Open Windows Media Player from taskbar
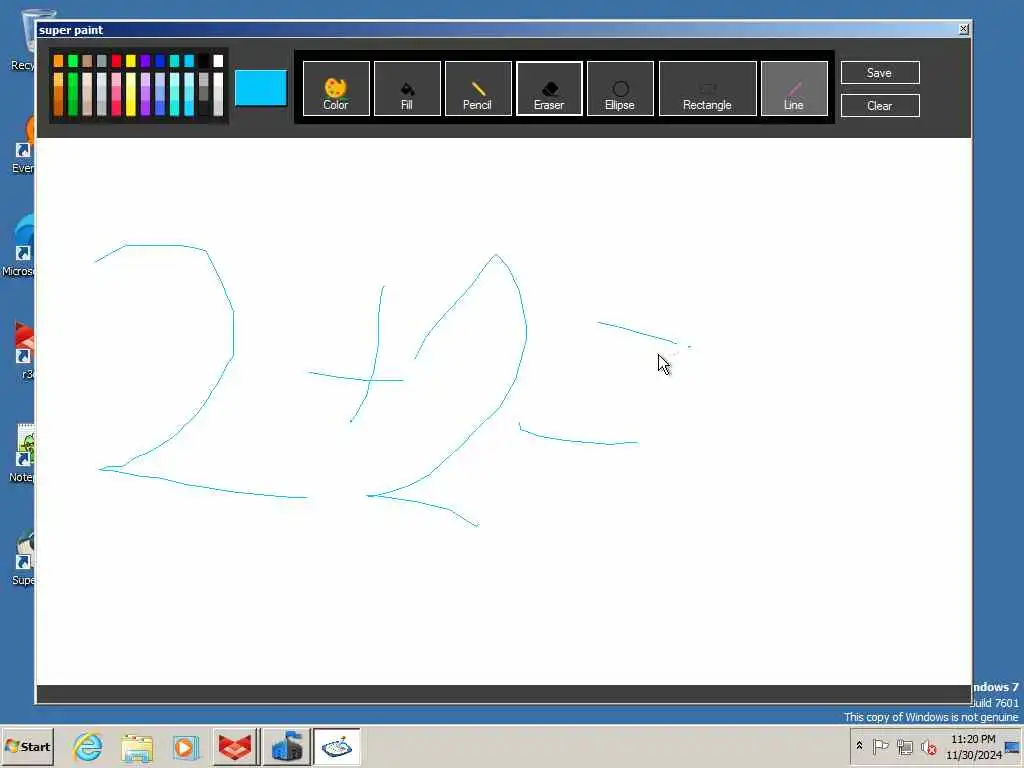 [x=185, y=746]
